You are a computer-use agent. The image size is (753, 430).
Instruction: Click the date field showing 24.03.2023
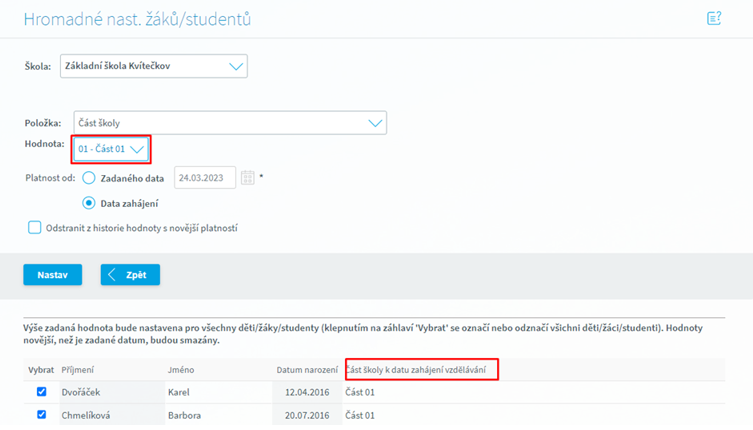pyautogui.click(x=205, y=178)
